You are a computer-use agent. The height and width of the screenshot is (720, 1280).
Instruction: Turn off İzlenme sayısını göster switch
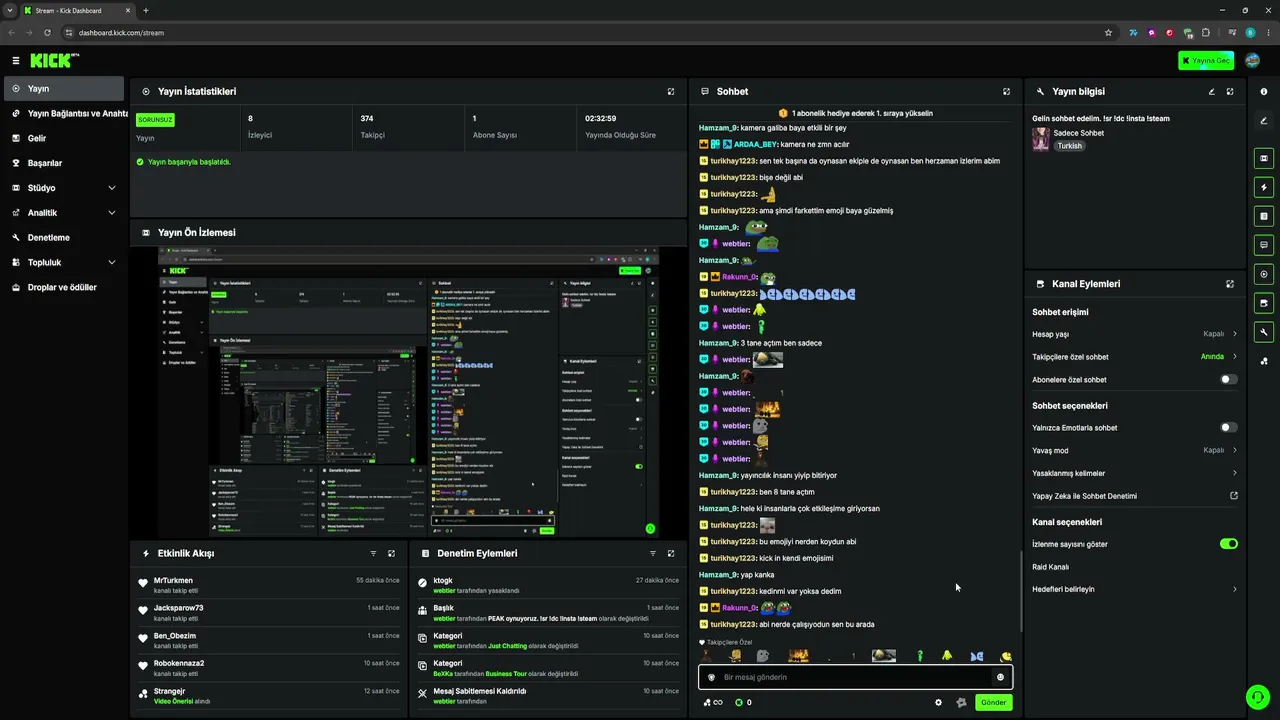tap(1229, 544)
